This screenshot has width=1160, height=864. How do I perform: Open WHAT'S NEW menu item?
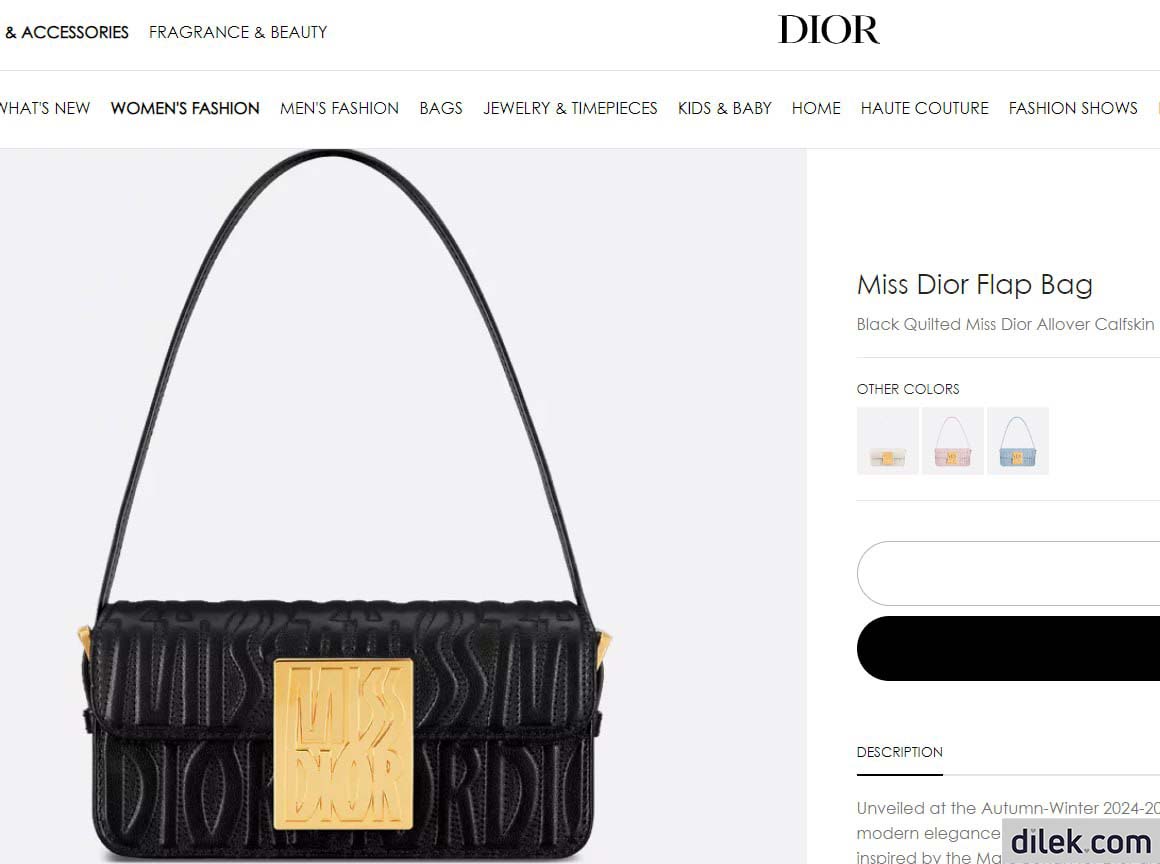45,108
